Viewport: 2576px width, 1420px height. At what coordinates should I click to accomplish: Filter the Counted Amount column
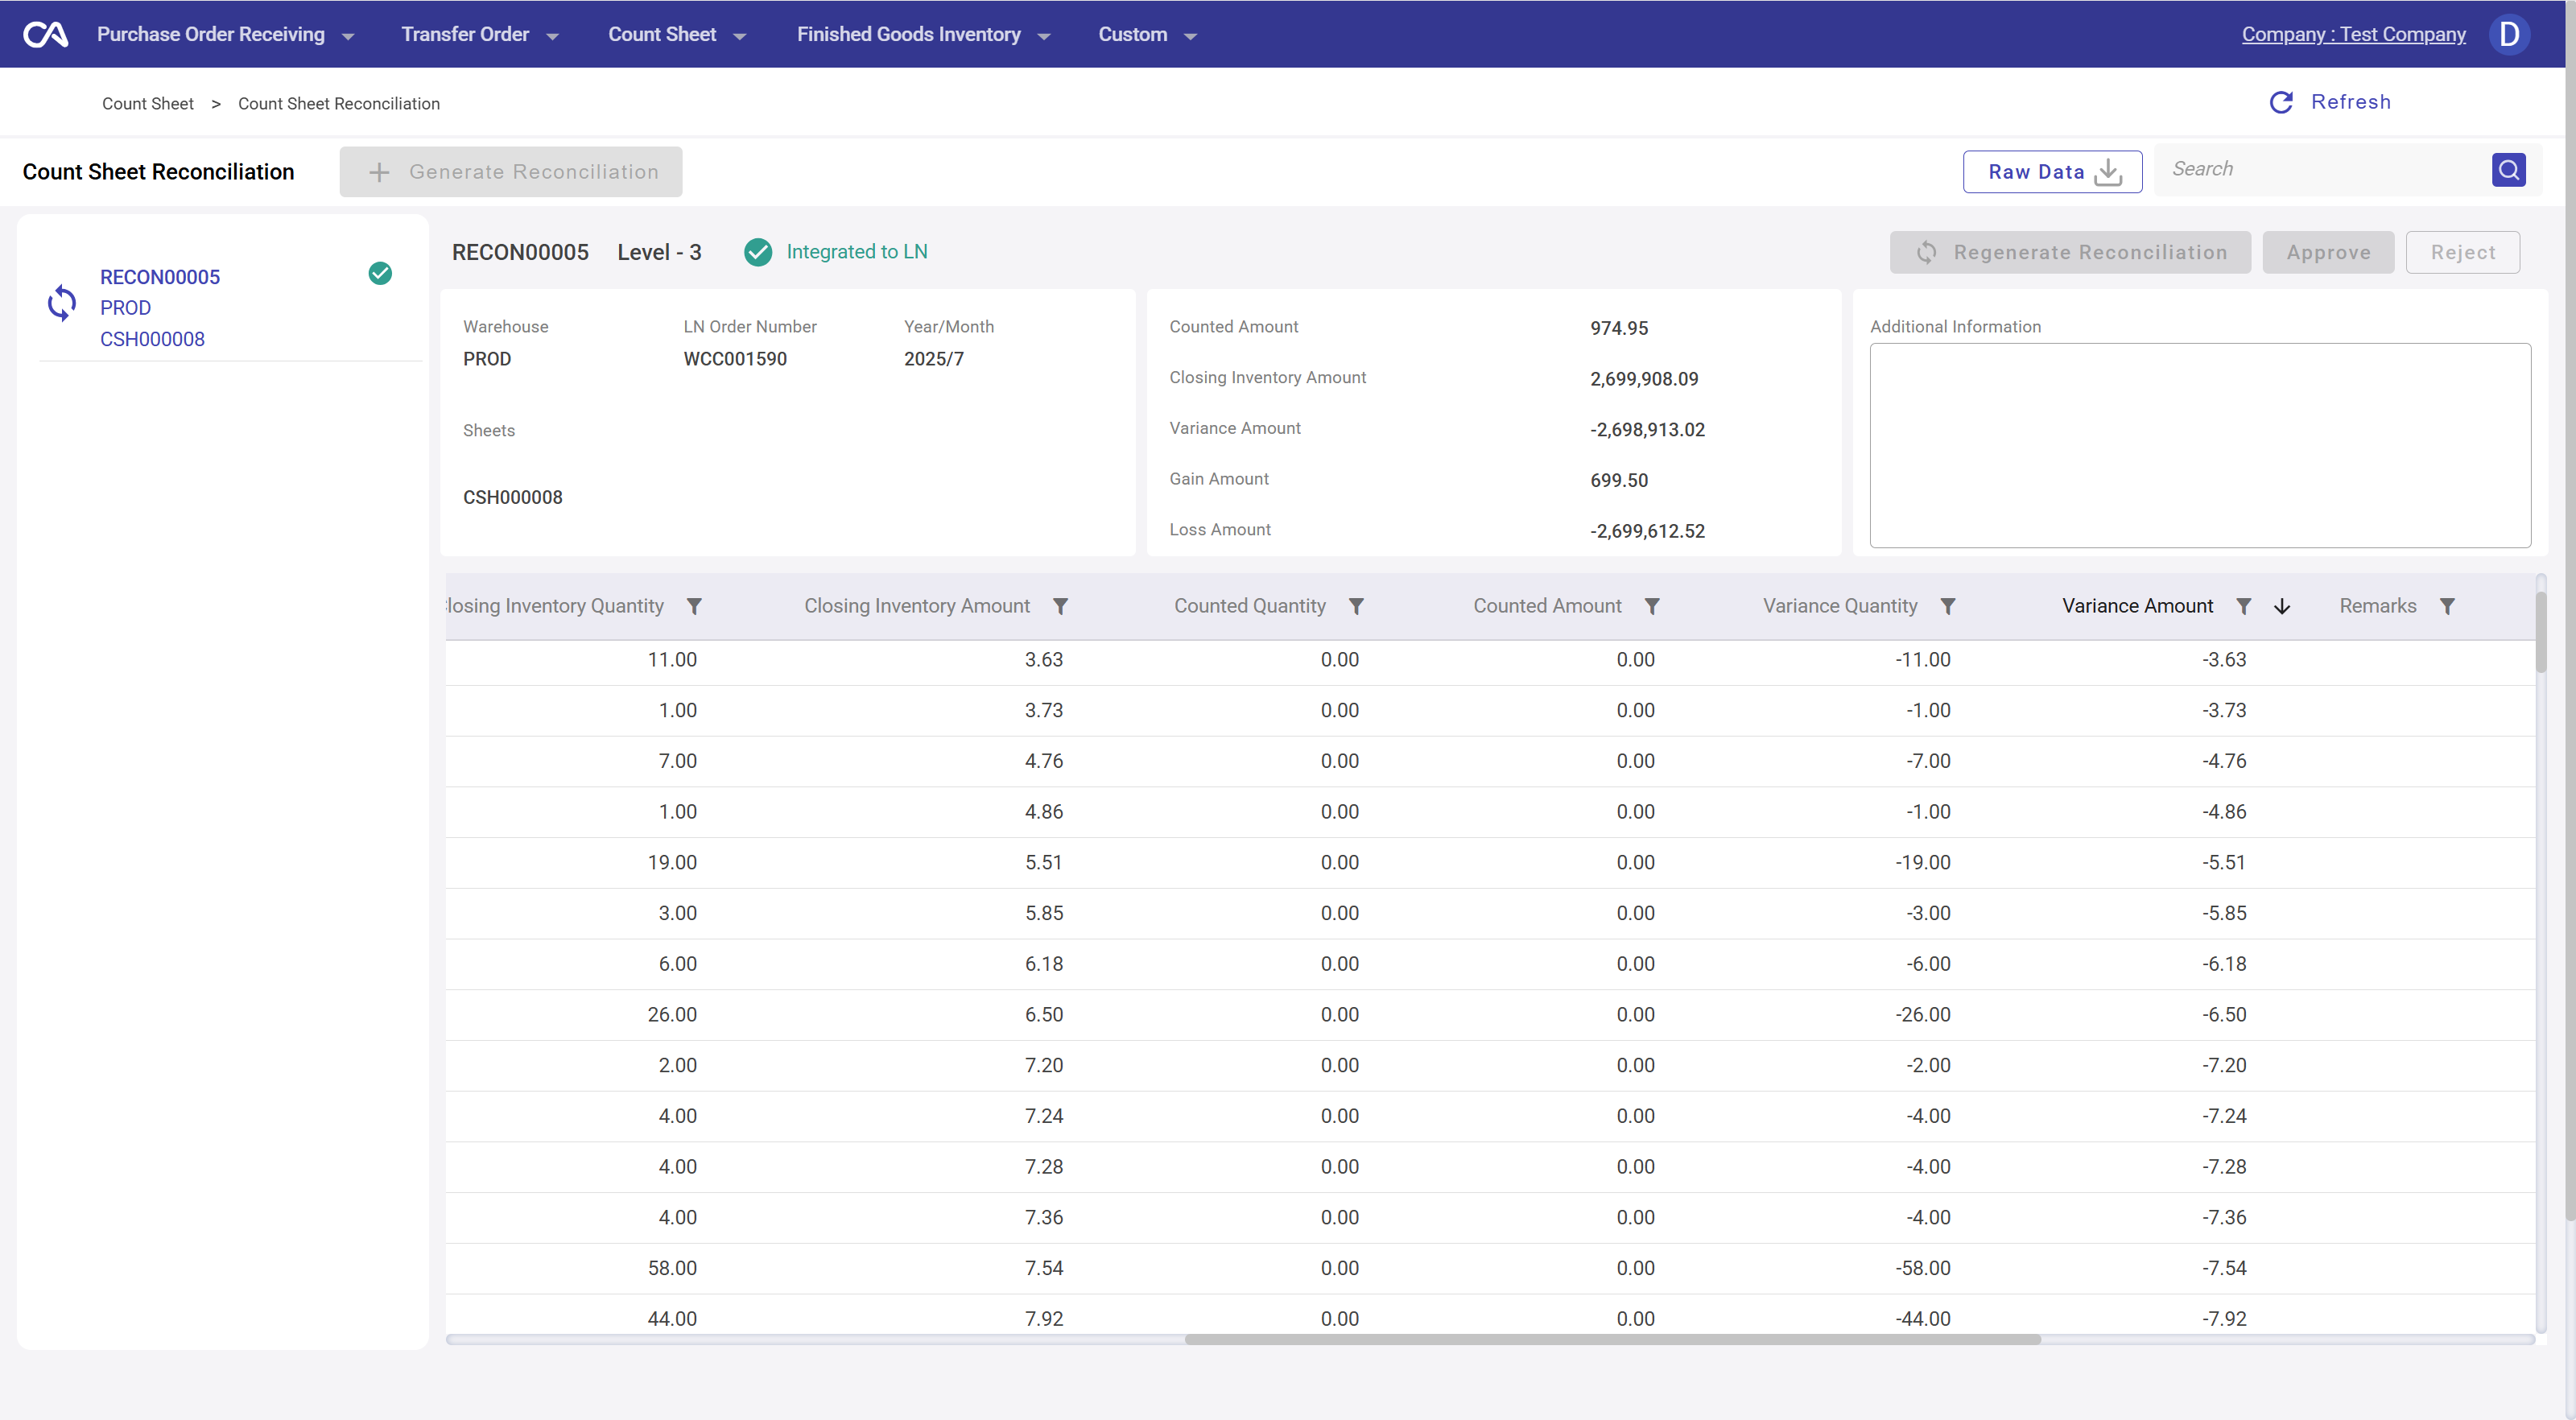click(x=1652, y=606)
